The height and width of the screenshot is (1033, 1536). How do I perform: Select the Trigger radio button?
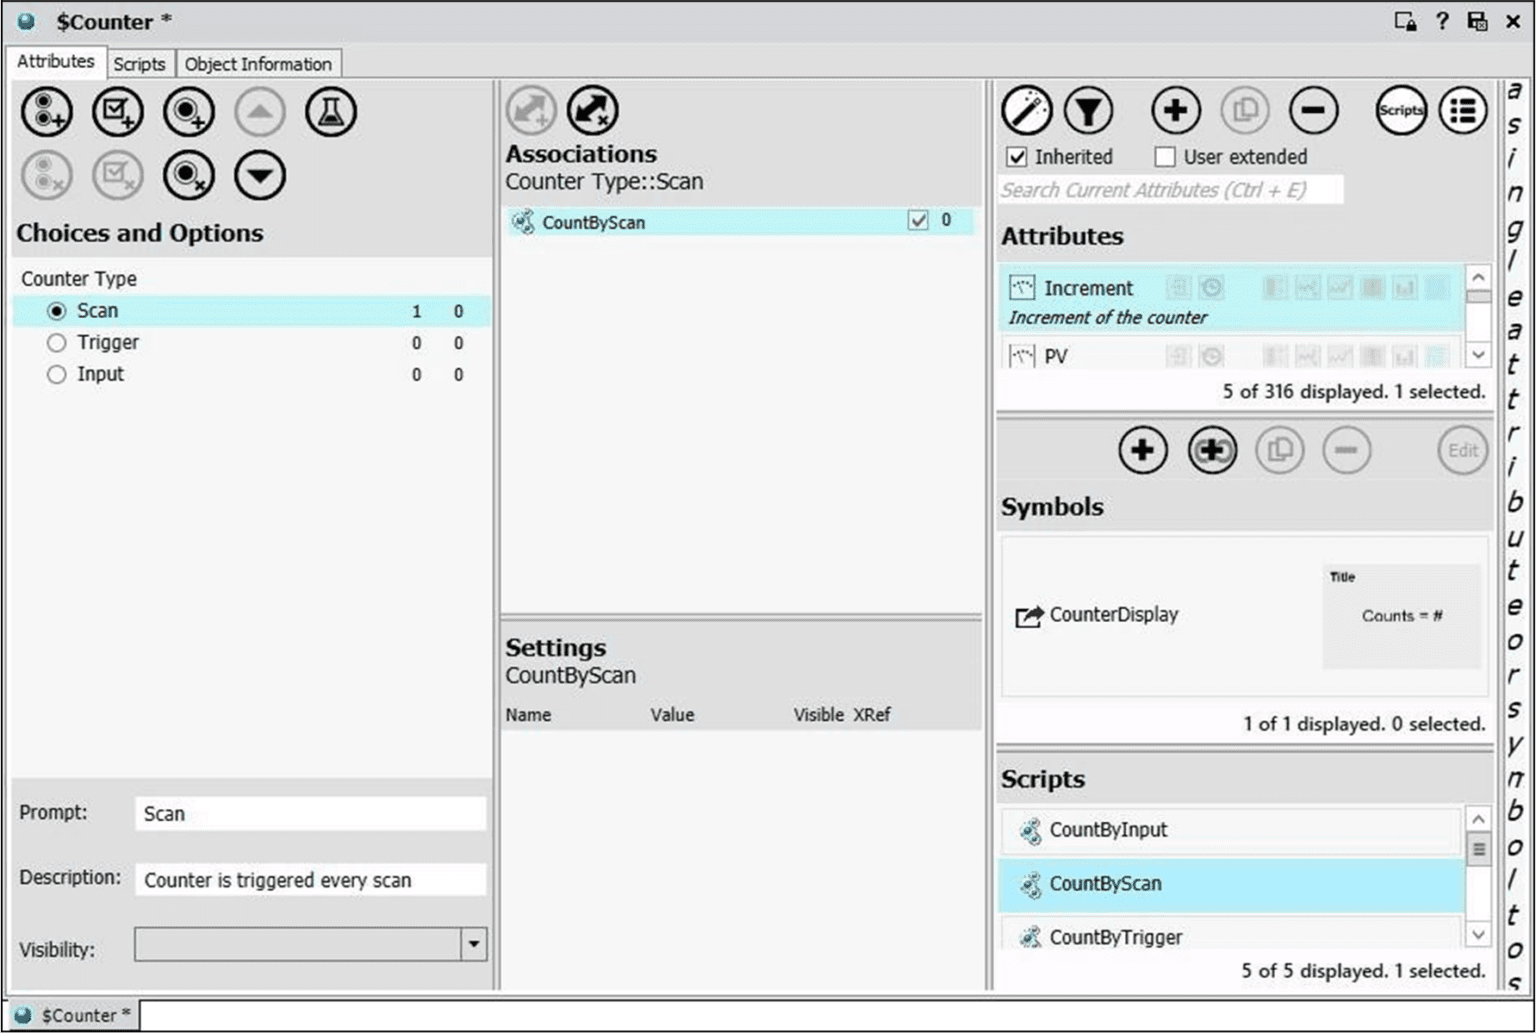[57, 342]
